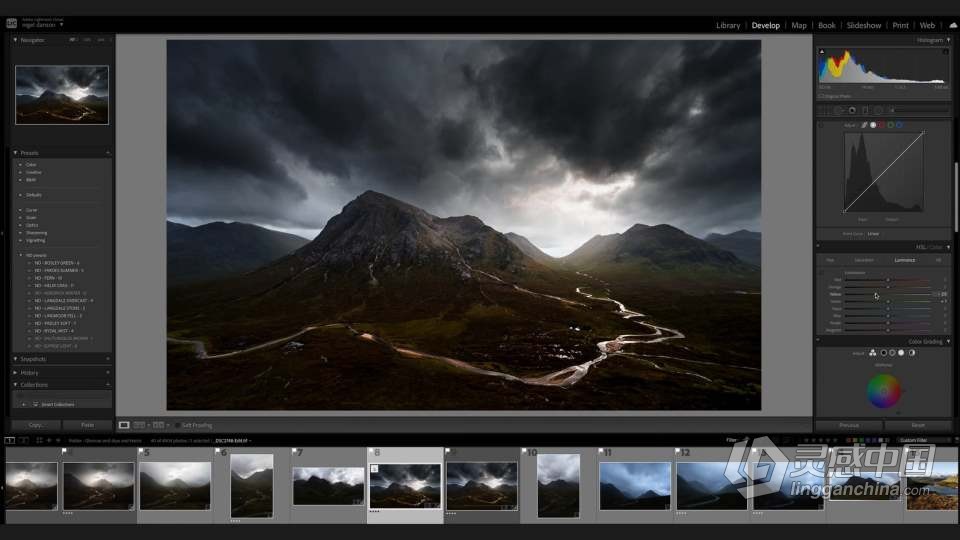This screenshot has width=960, height=540.
Task: Toggle the Tone Curve panel switch
Action: click(820, 125)
